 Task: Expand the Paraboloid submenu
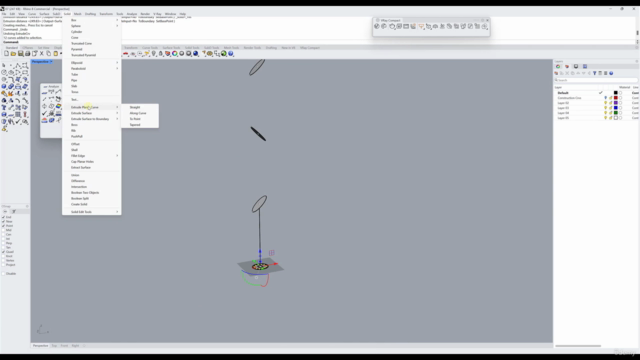point(91,69)
